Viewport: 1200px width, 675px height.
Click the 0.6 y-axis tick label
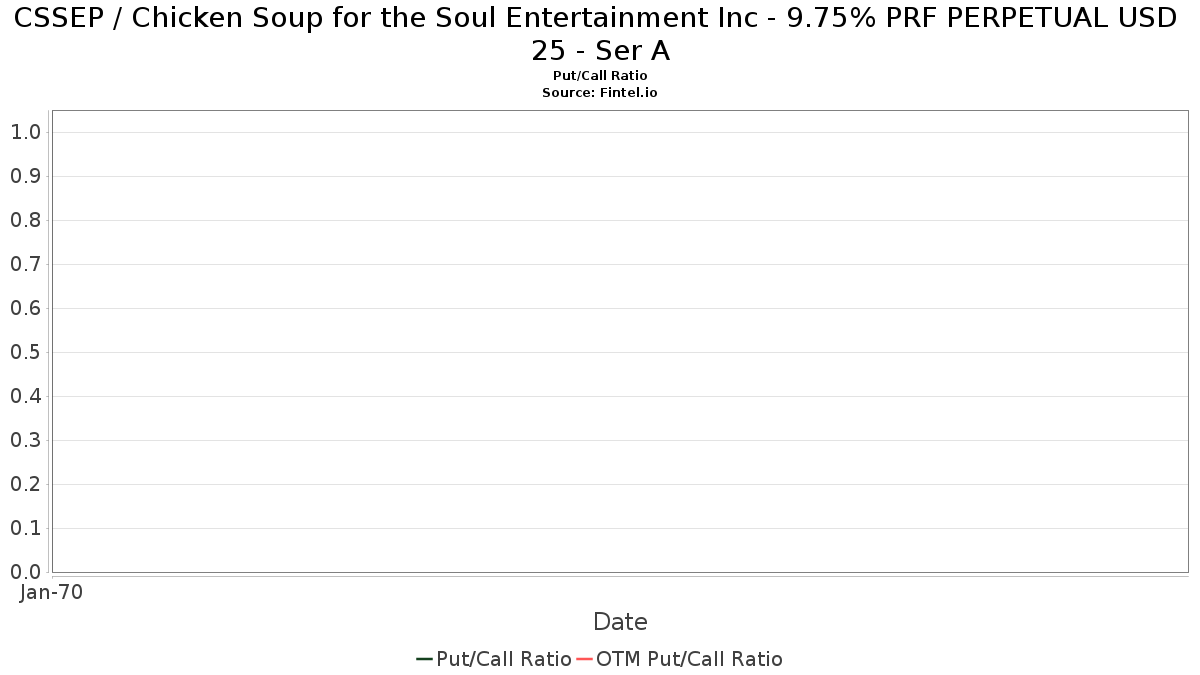click(25, 308)
